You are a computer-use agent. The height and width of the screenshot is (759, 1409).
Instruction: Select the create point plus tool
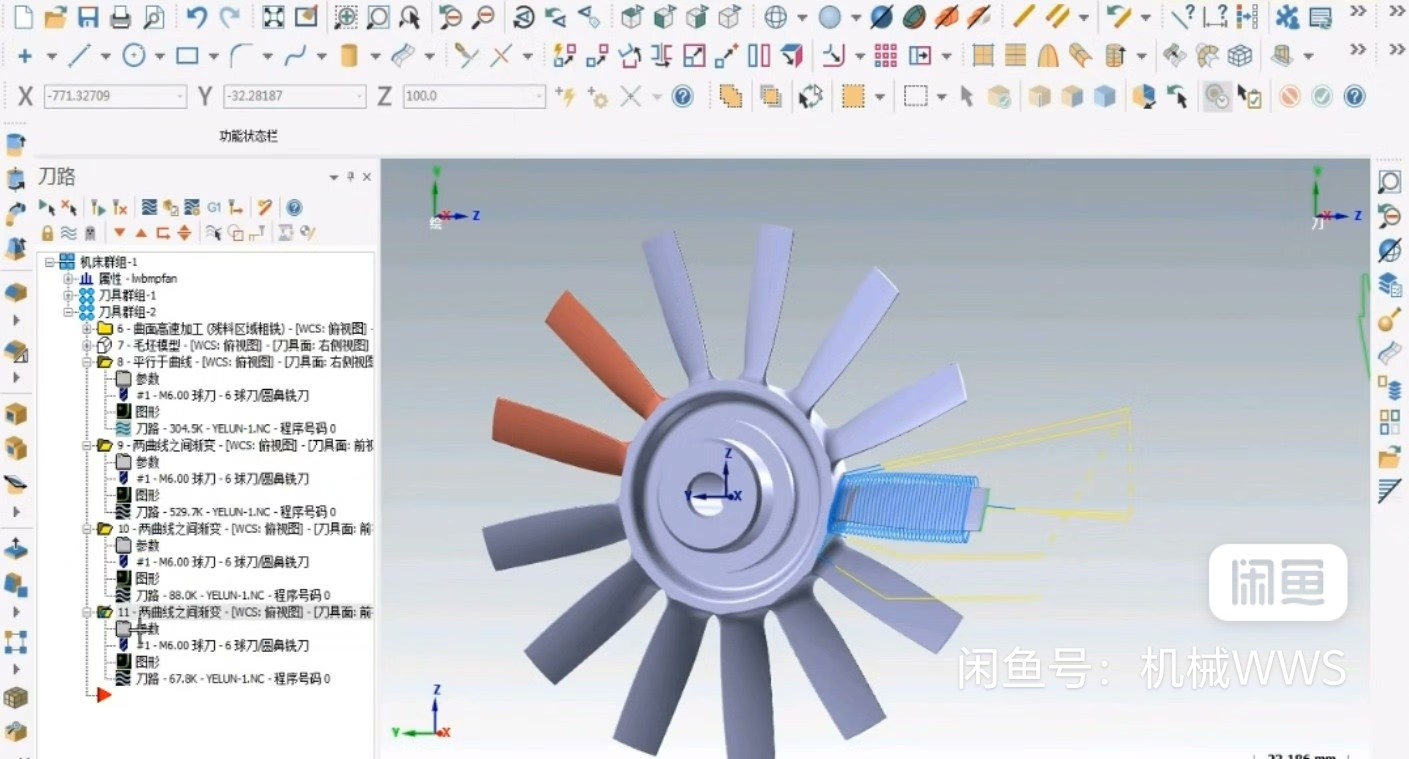coord(24,56)
